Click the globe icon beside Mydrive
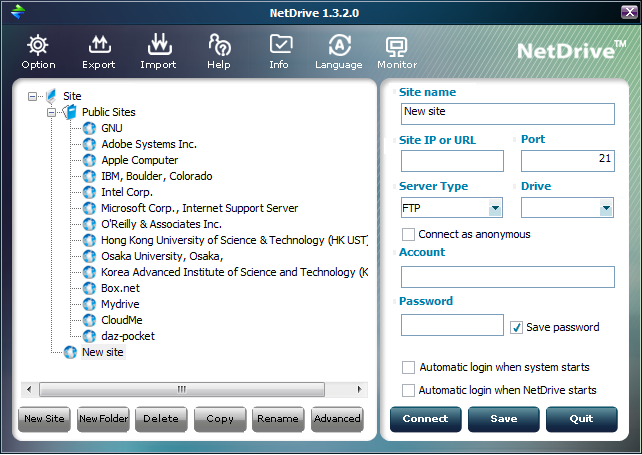This screenshot has height=455, width=642. [89, 304]
